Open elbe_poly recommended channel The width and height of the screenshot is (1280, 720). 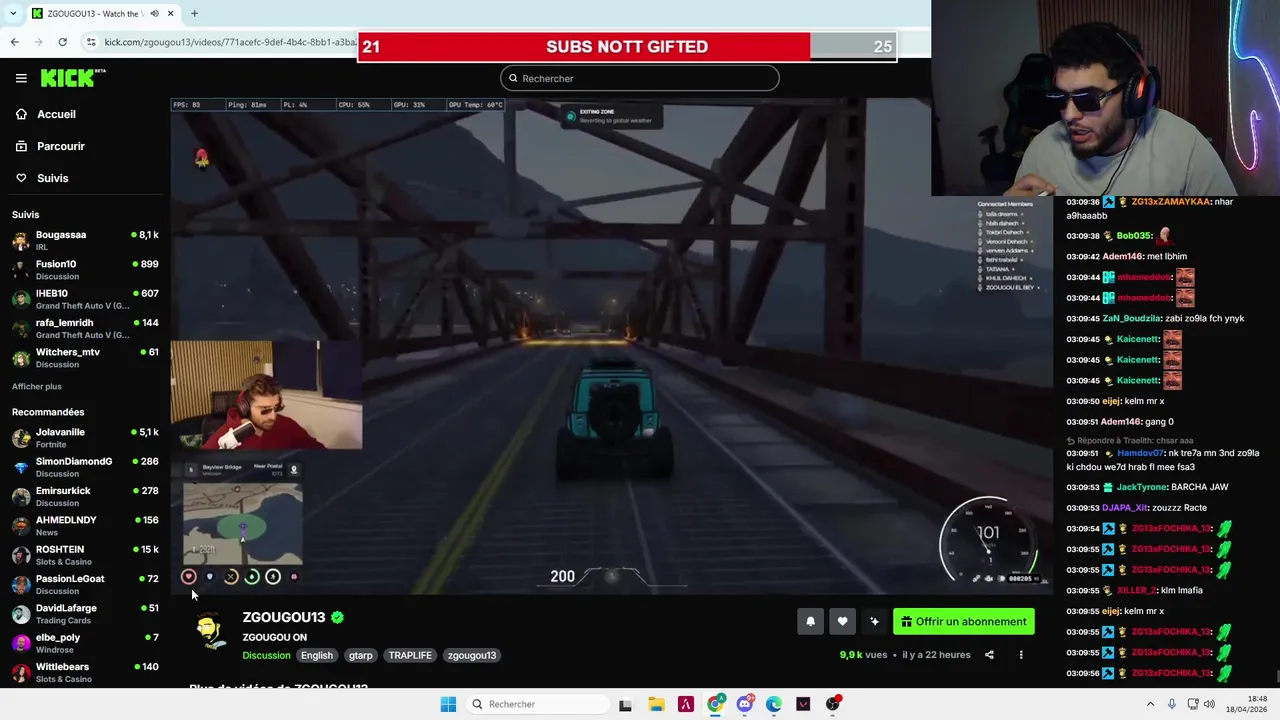click(85, 643)
